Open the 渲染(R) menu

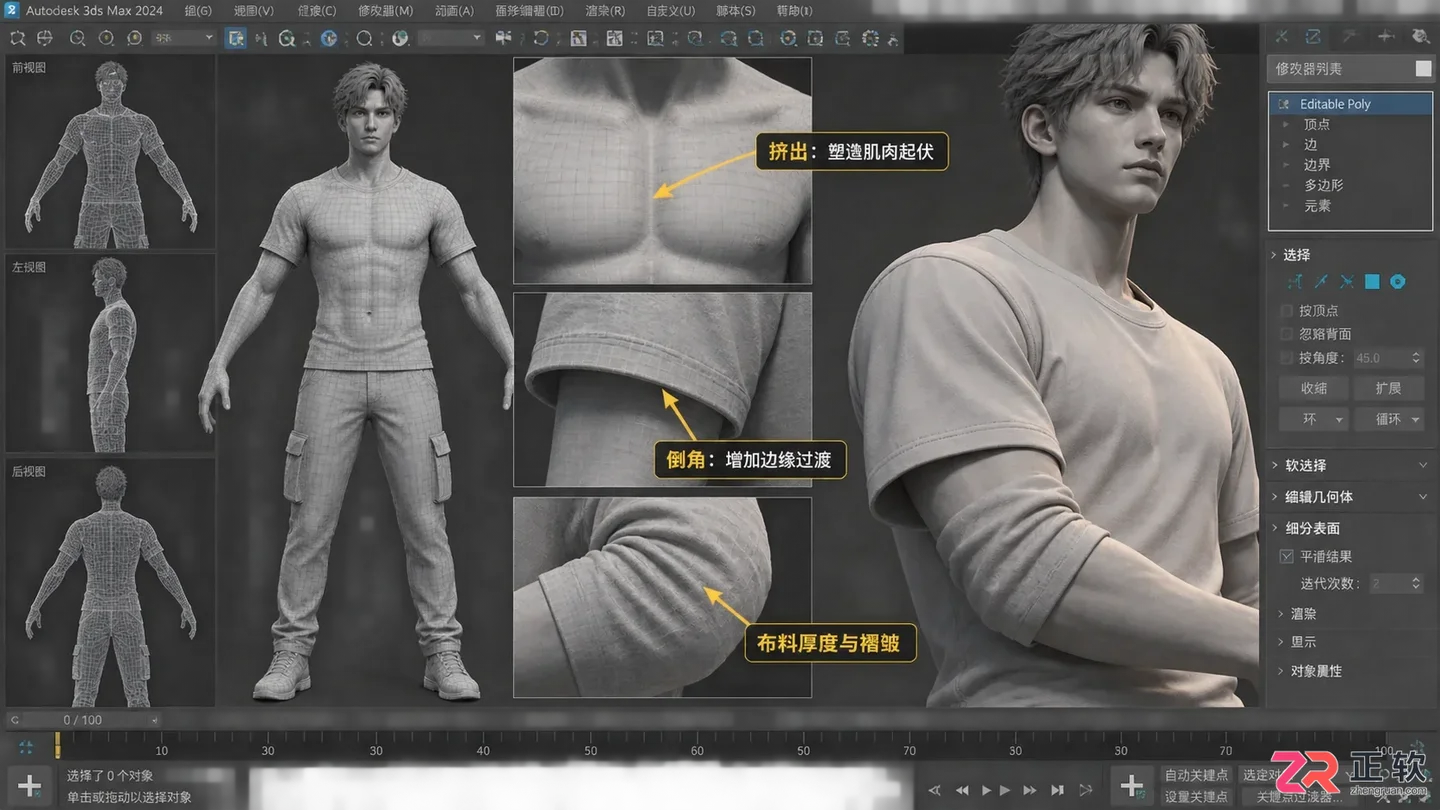[605, 11]
